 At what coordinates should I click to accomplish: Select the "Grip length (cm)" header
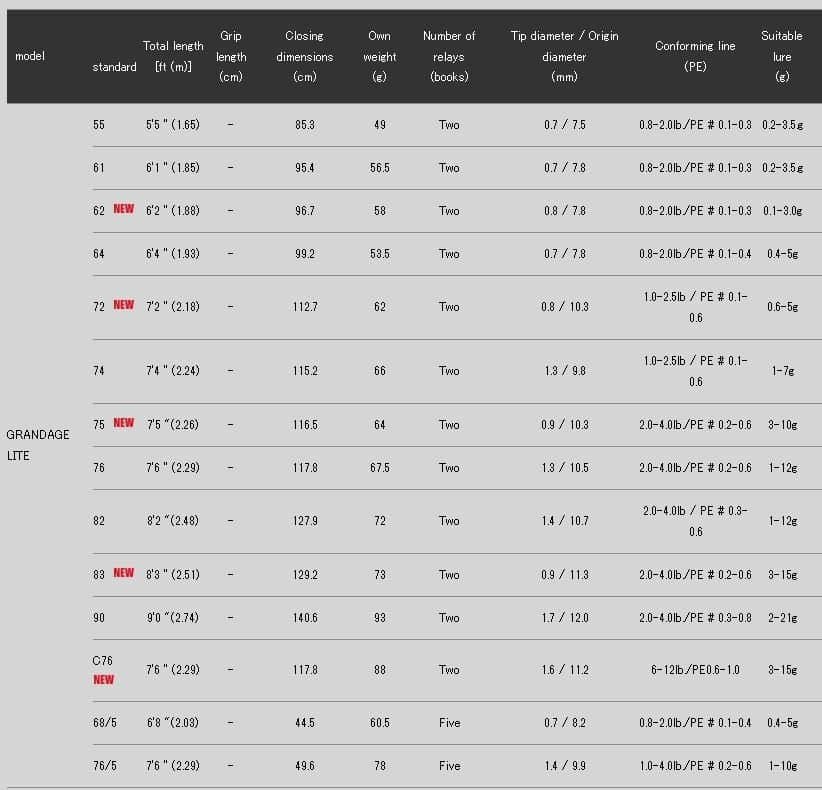231,56
